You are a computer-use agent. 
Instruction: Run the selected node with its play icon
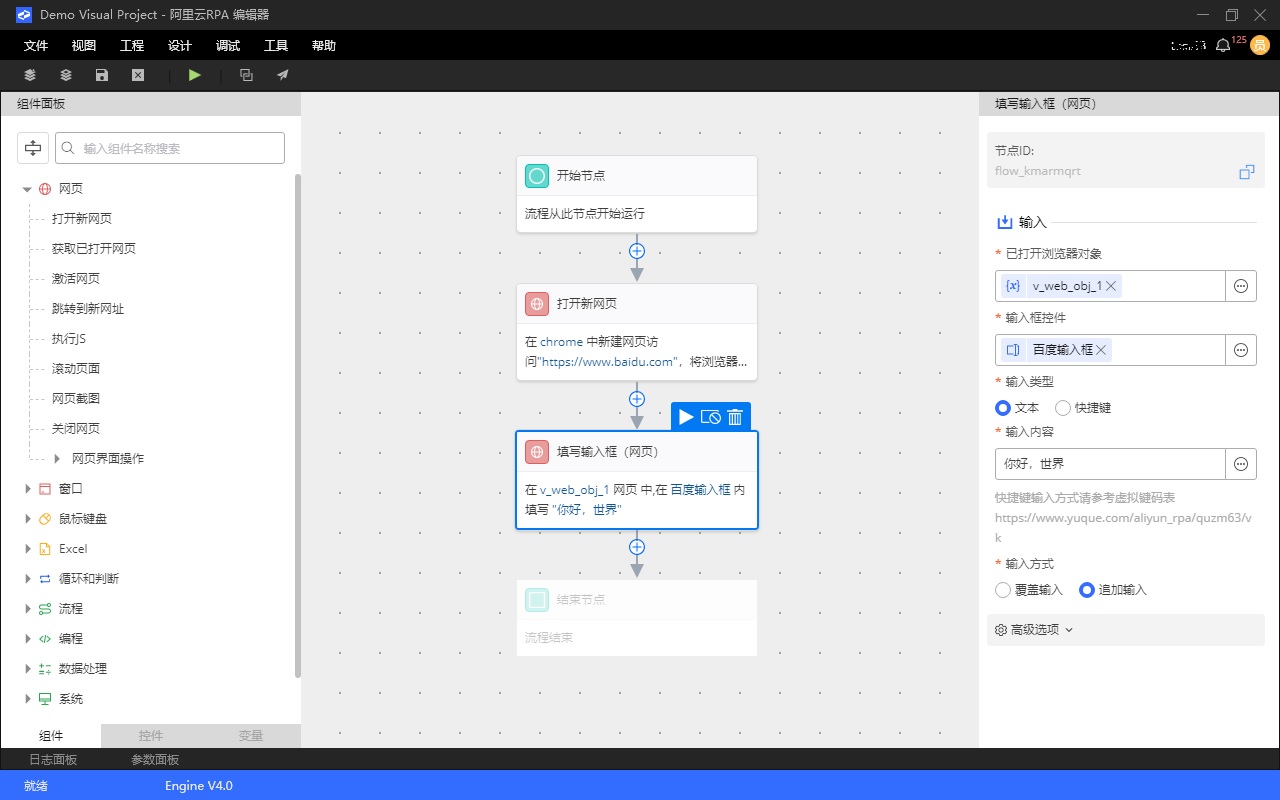[686, 417]
